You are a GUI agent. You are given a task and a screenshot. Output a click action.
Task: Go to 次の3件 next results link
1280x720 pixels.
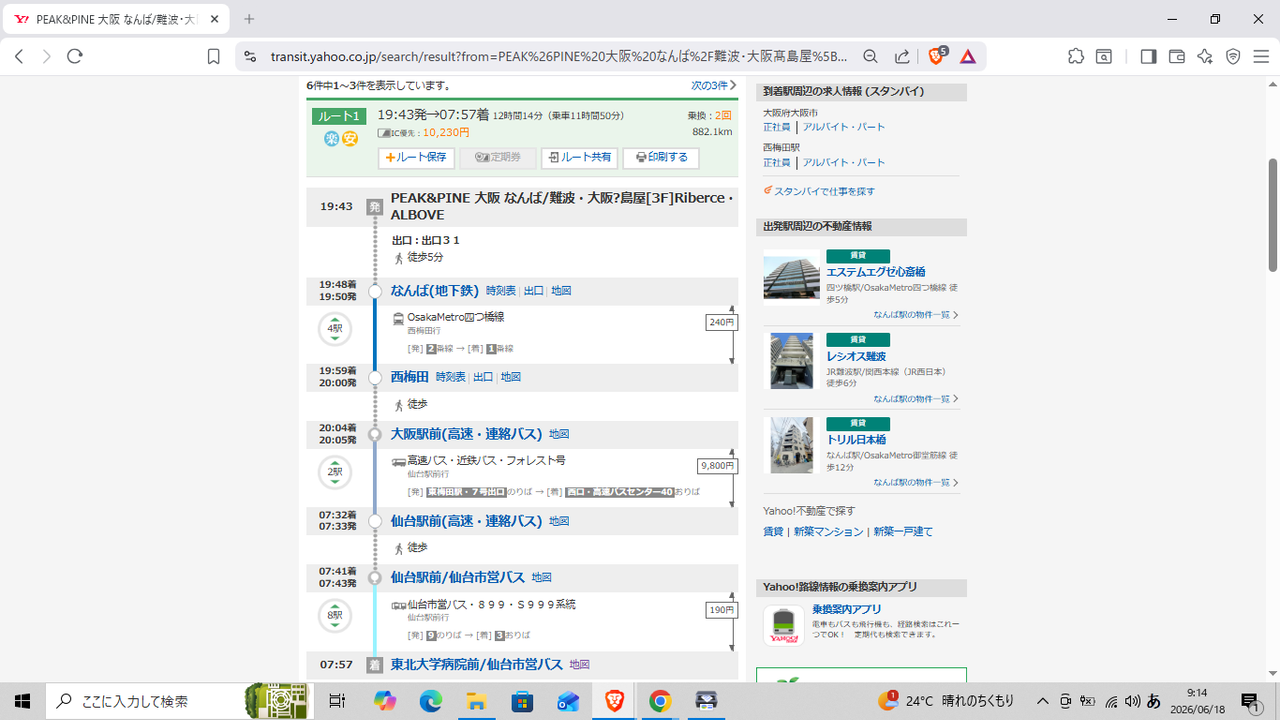[714, 86]
